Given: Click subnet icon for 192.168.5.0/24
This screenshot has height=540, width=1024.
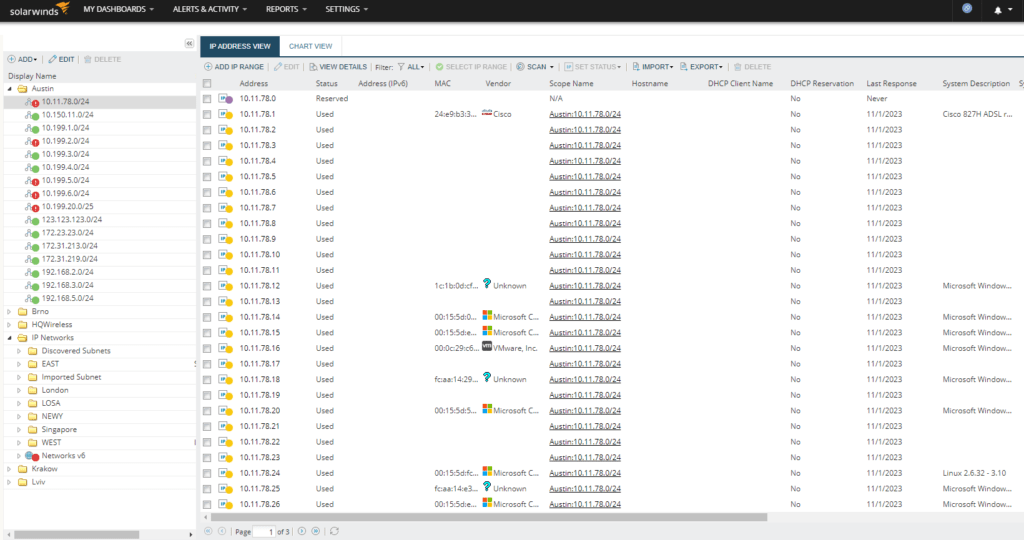Looking at the screenshot, I should [32, 298].
